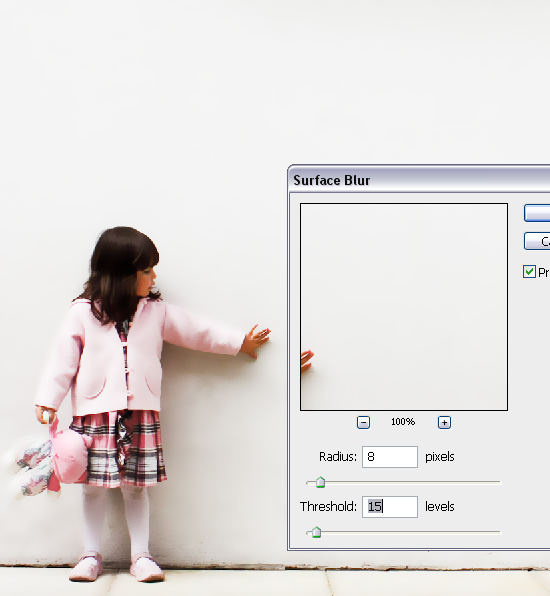Toggle the Preview checkbox
This screenshot has width=550, height=596.
coord(529,272)
